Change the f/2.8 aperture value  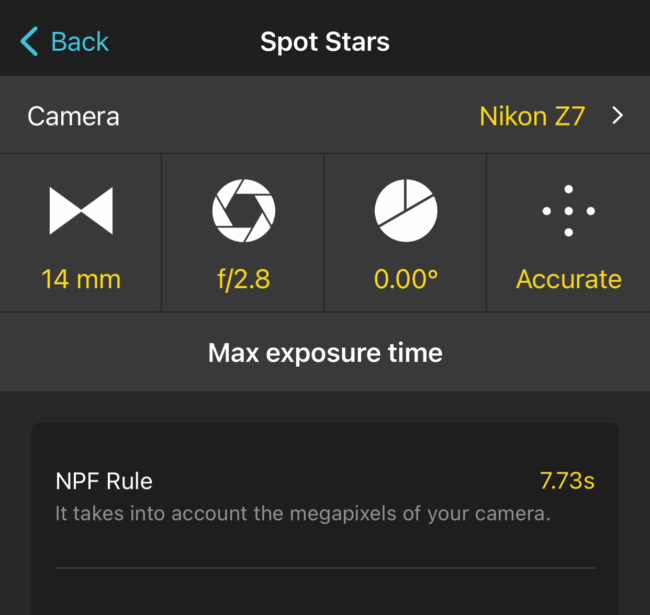tap(243, 279)
